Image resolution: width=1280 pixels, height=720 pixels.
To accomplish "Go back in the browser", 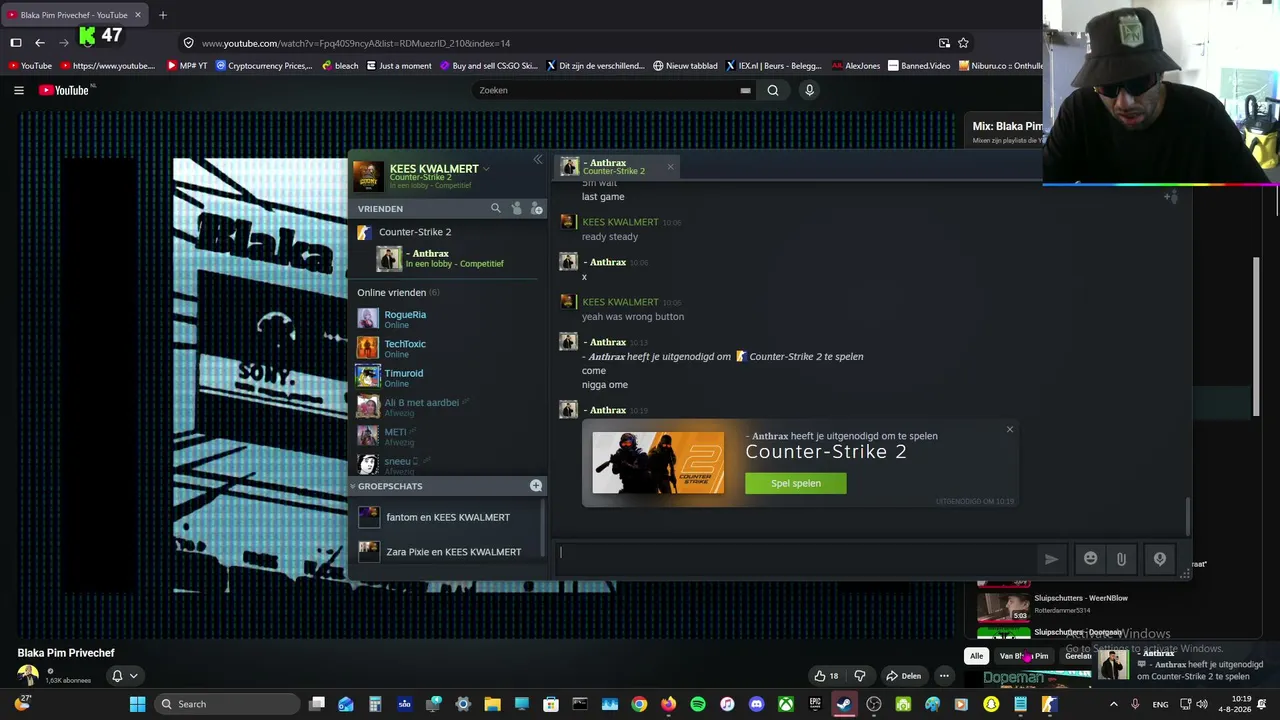I will 40,43.
